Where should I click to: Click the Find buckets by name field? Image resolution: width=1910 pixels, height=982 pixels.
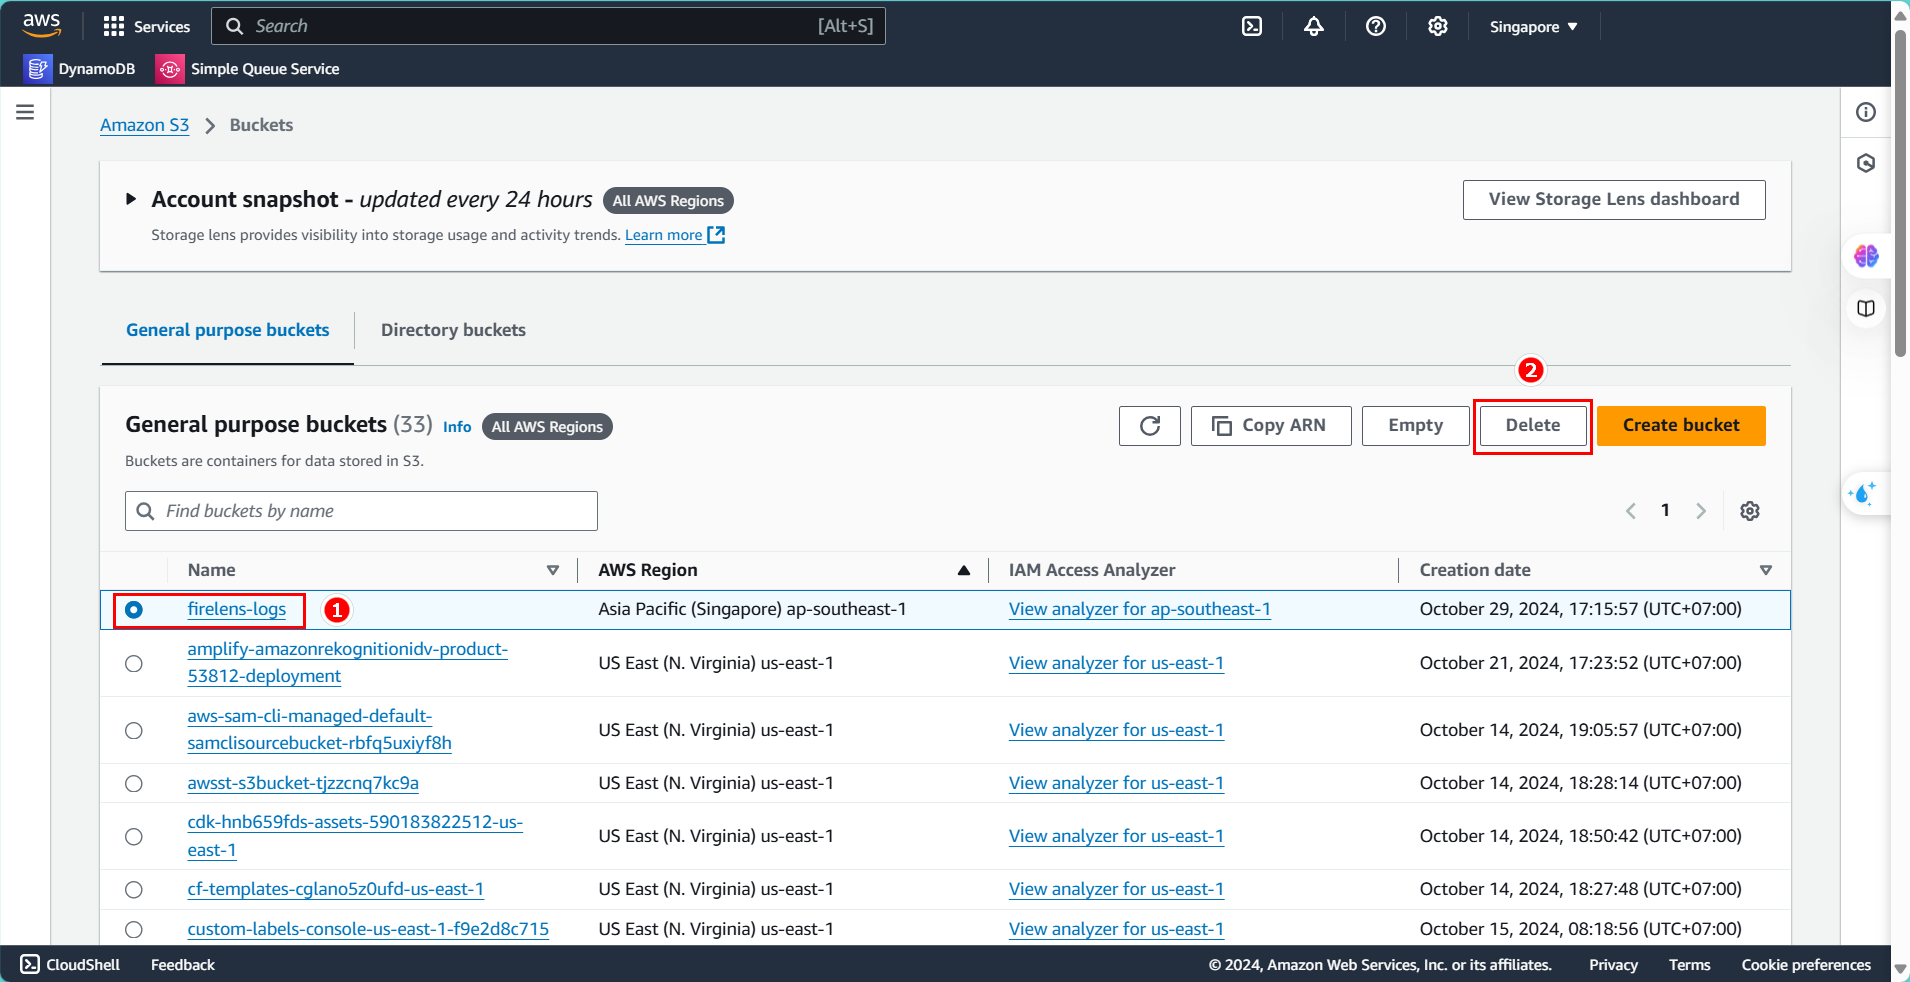(361, 511)
